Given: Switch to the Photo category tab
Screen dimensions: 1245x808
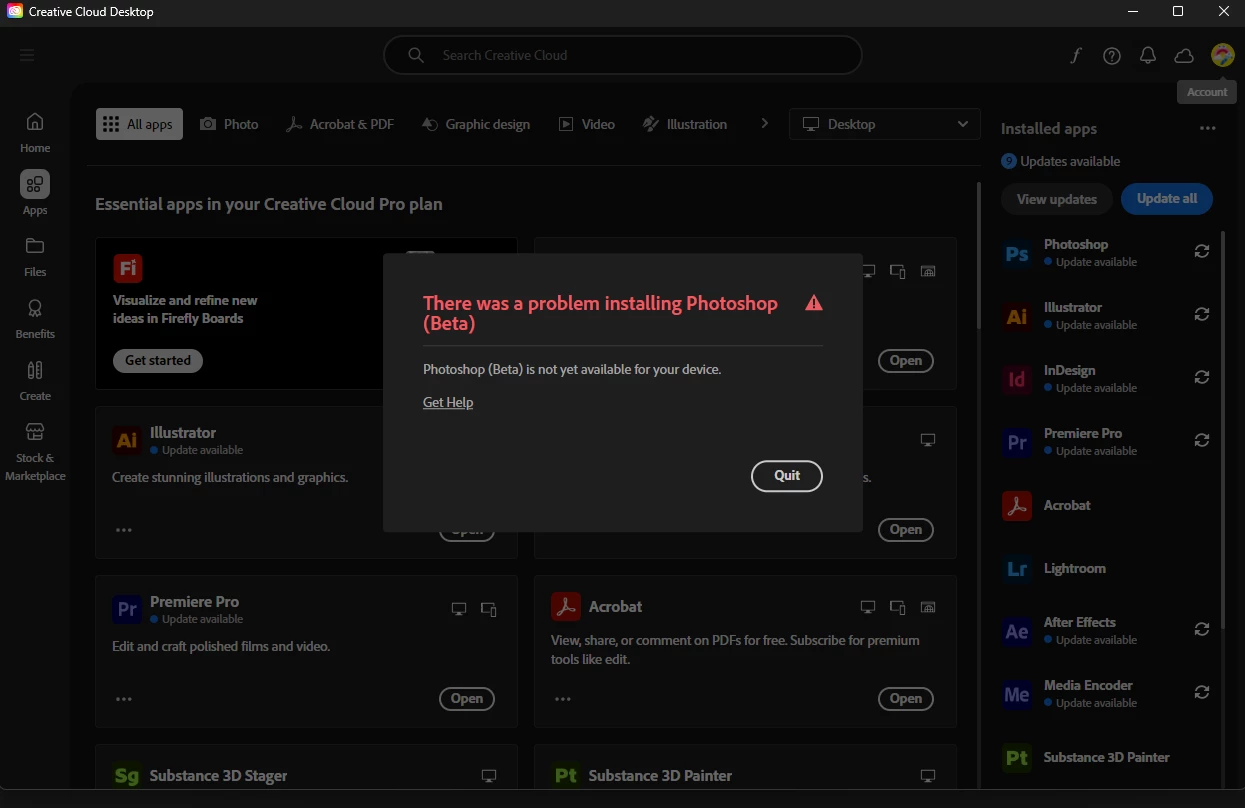Looking at the screenshot, I should point(229,124).
